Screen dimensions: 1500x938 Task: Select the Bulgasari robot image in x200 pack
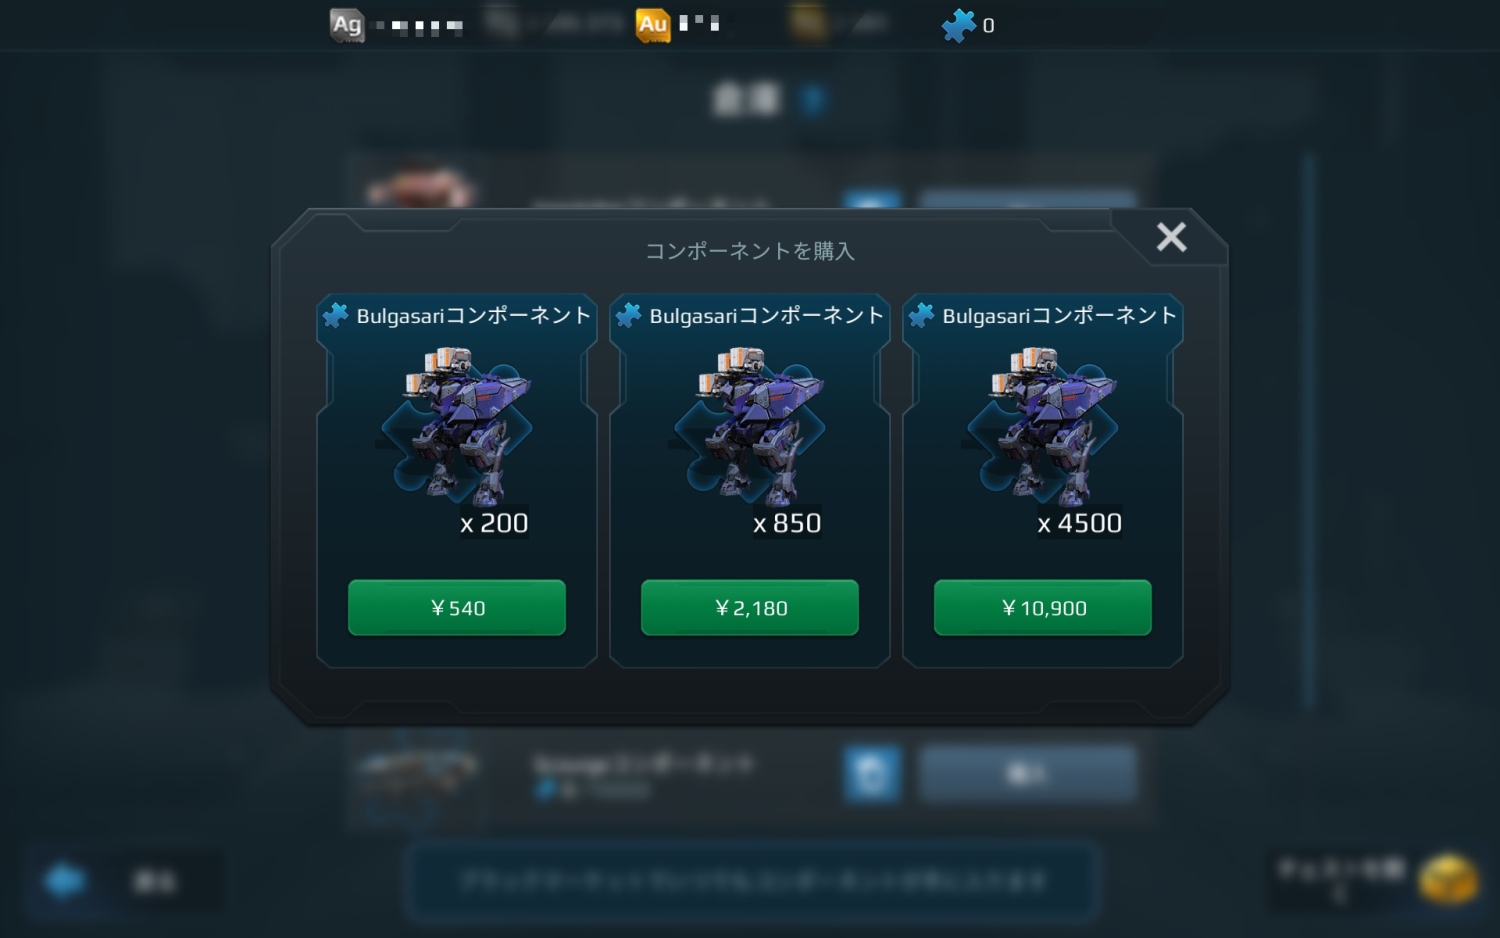pos(457,426)
